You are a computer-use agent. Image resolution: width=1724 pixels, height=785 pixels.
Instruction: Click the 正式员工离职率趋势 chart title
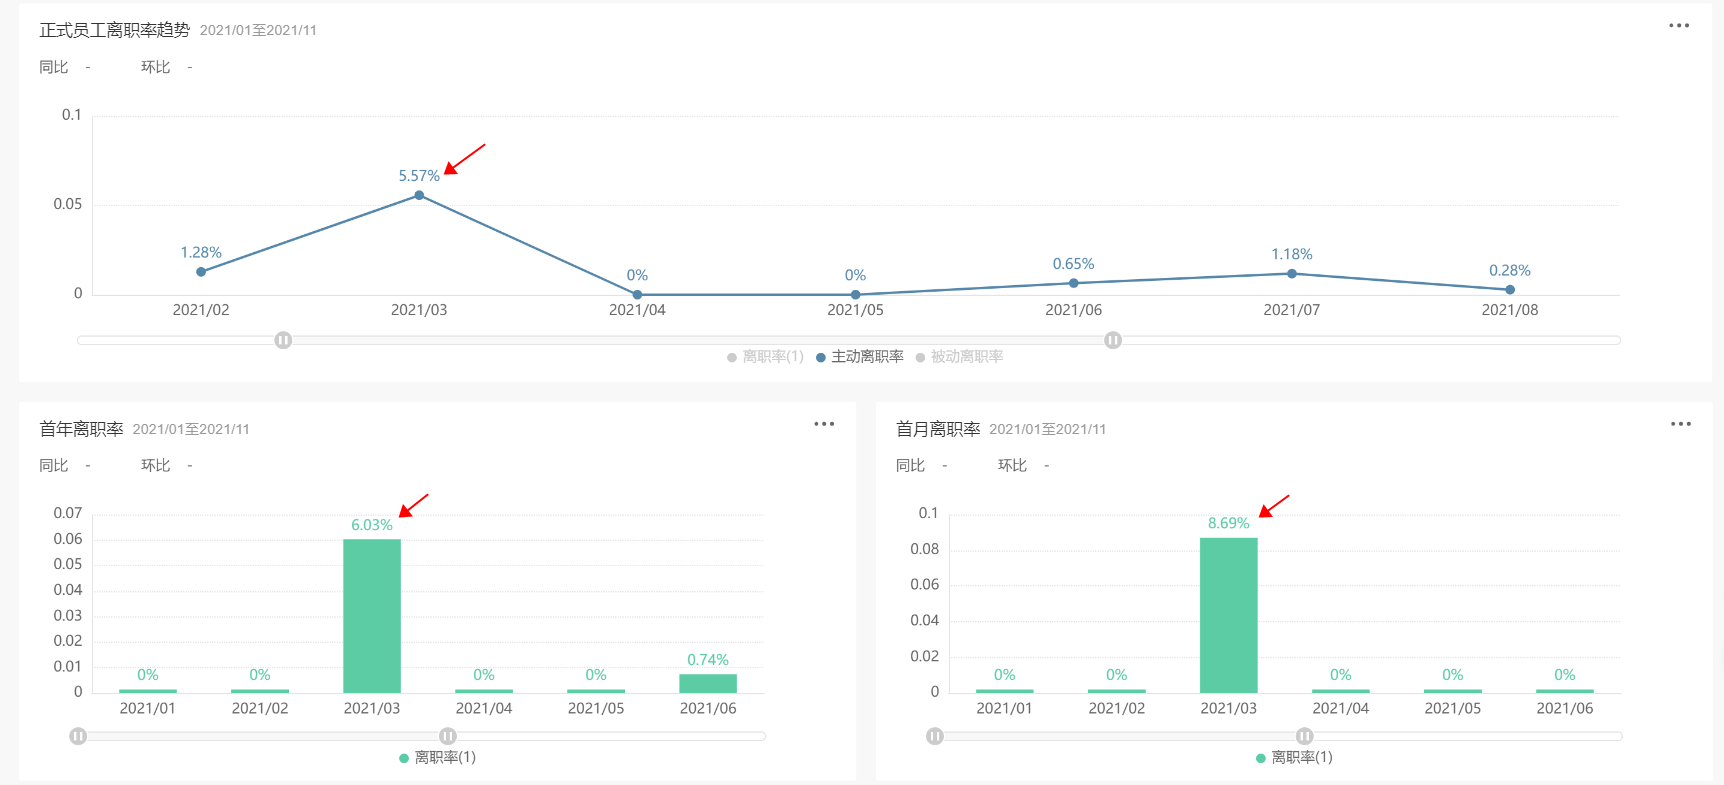(x=114, y=30)
